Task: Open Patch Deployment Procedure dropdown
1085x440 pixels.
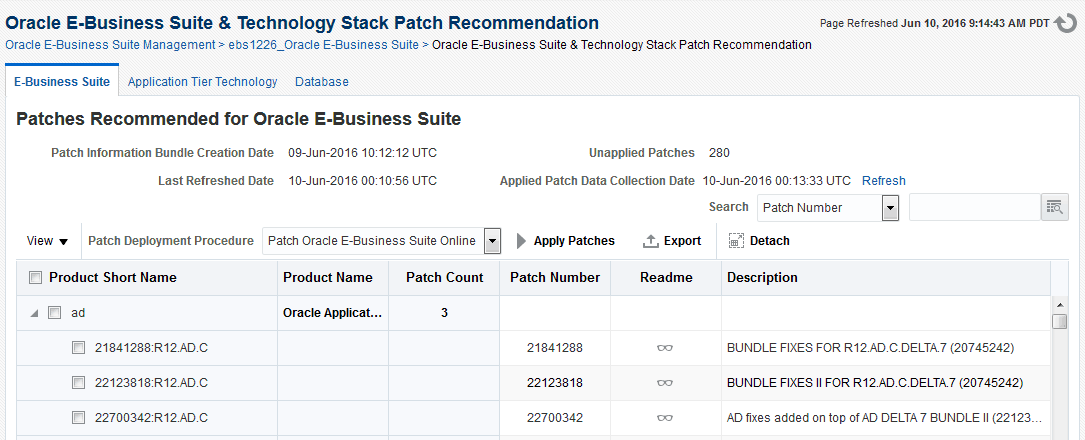Action: tap(492, 241)
